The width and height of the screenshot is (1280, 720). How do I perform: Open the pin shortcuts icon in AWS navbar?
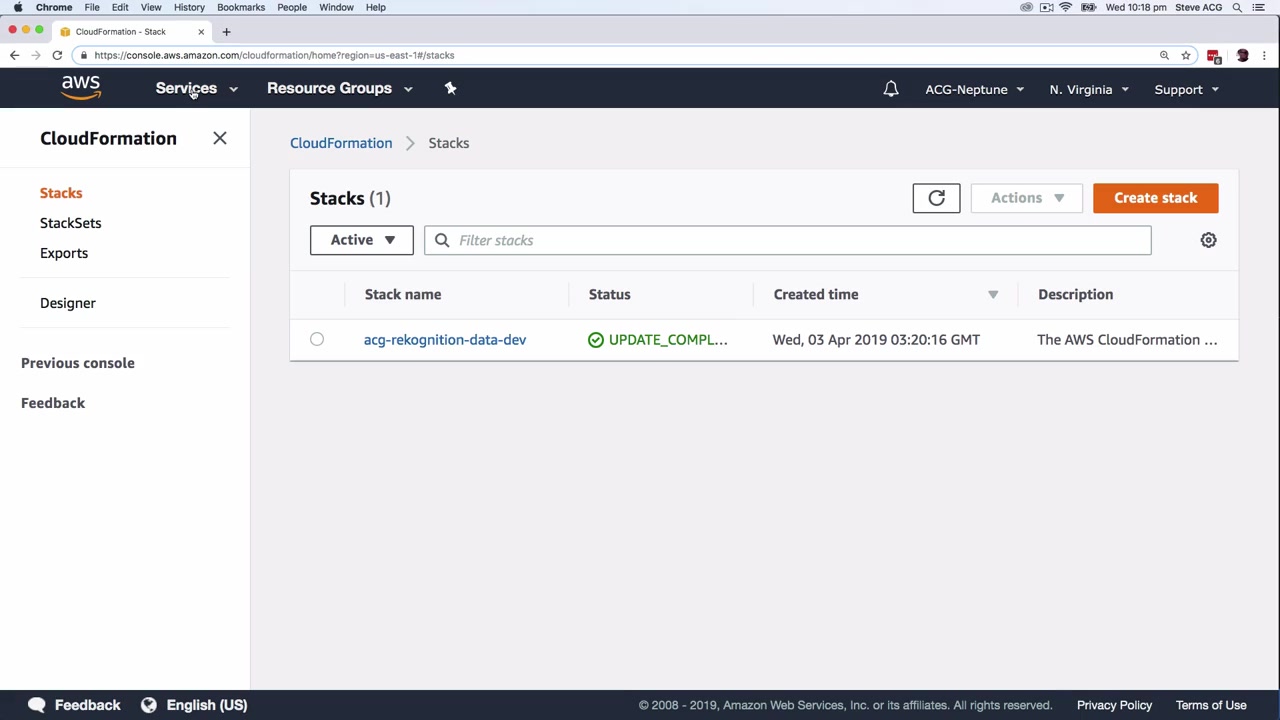[x=450, y=88]
